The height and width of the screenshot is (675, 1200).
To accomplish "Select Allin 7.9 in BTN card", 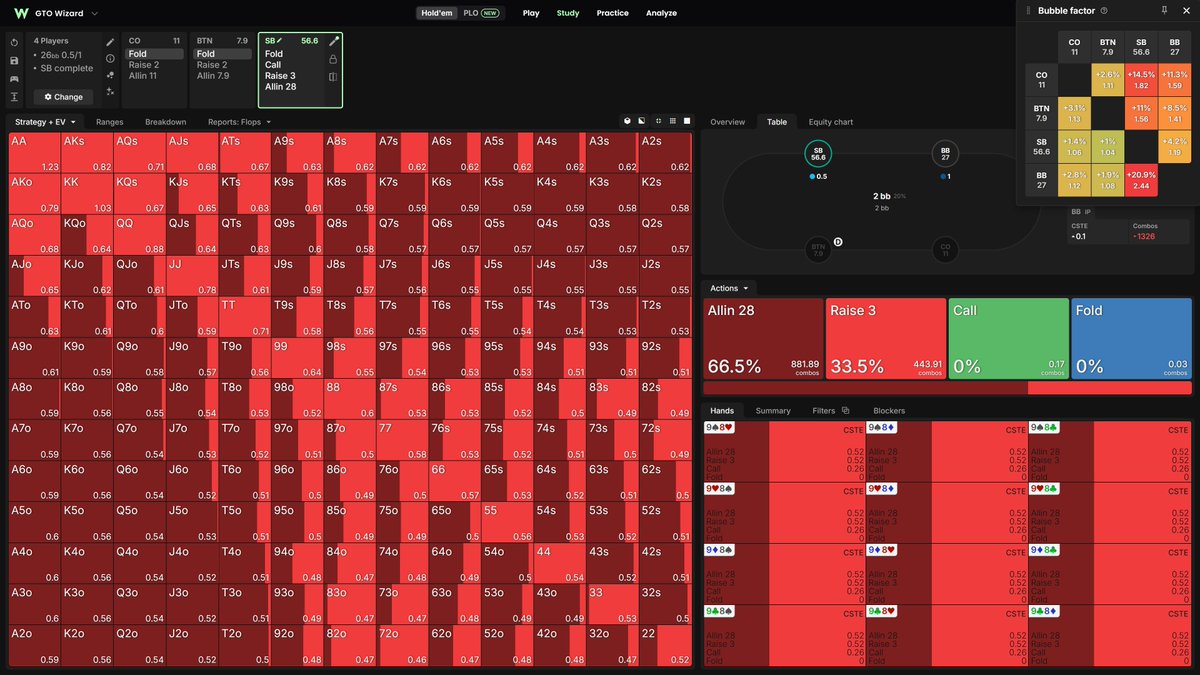I will pos(213,76).
